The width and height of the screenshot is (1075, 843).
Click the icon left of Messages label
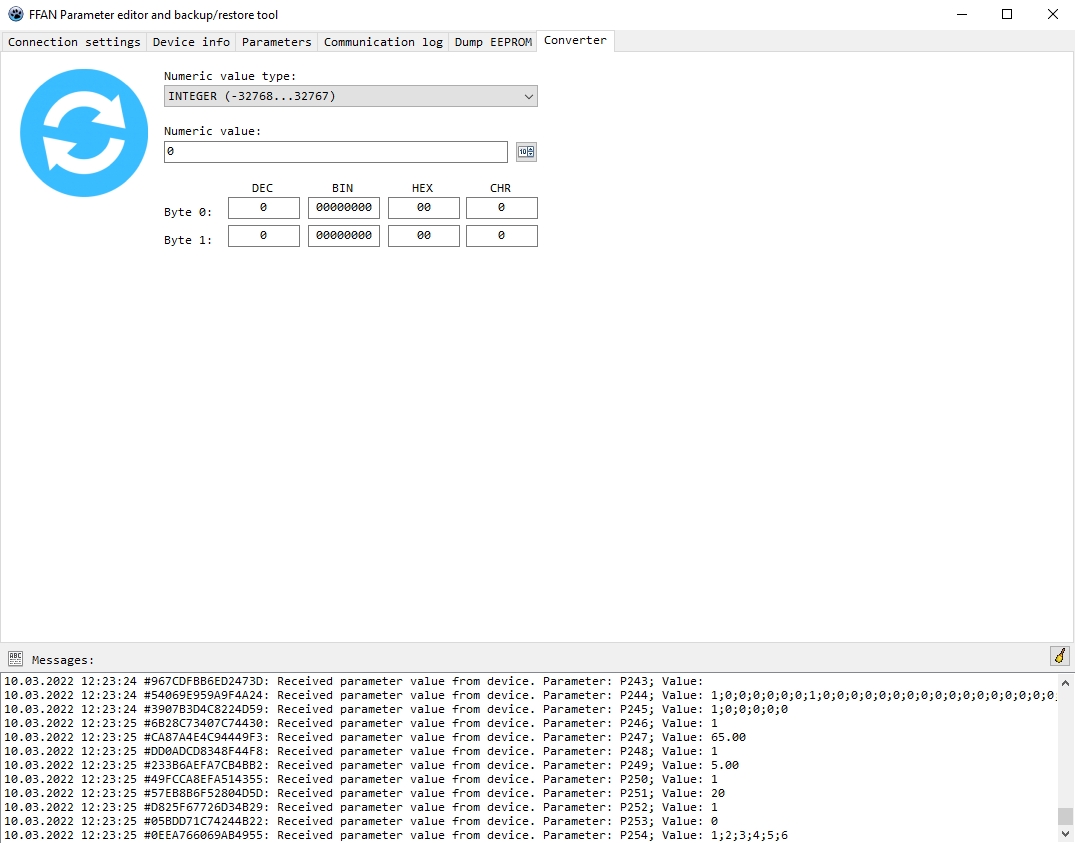click(x=15, y=658)
